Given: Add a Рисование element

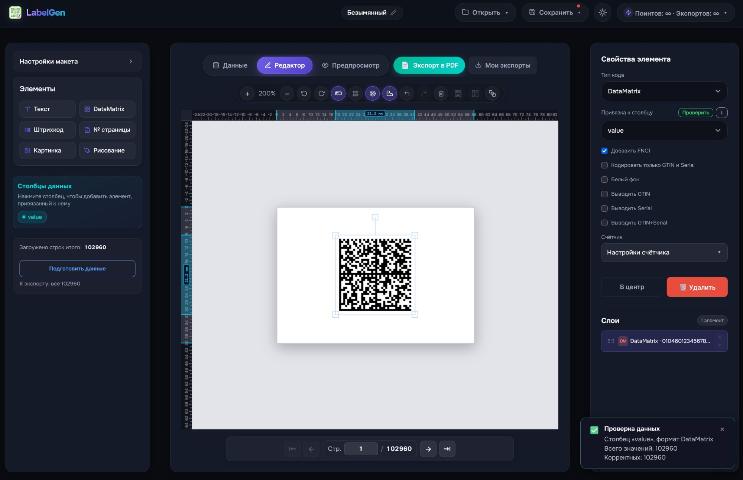Looking at the screenshot, I should tap(108, 150).
